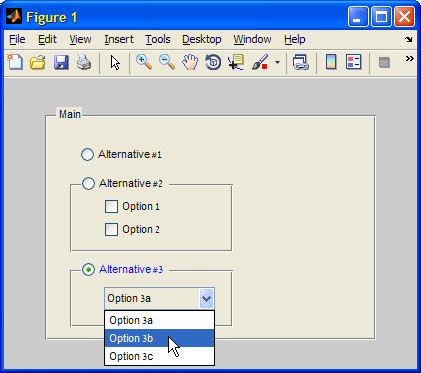
Task: Select the Zoom In magnifier tool
Action: [x=144, y=62]
